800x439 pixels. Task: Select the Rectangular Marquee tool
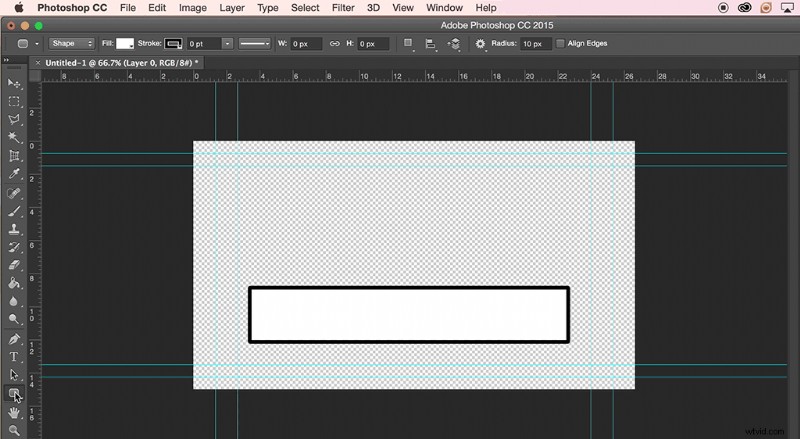point(14,102)
